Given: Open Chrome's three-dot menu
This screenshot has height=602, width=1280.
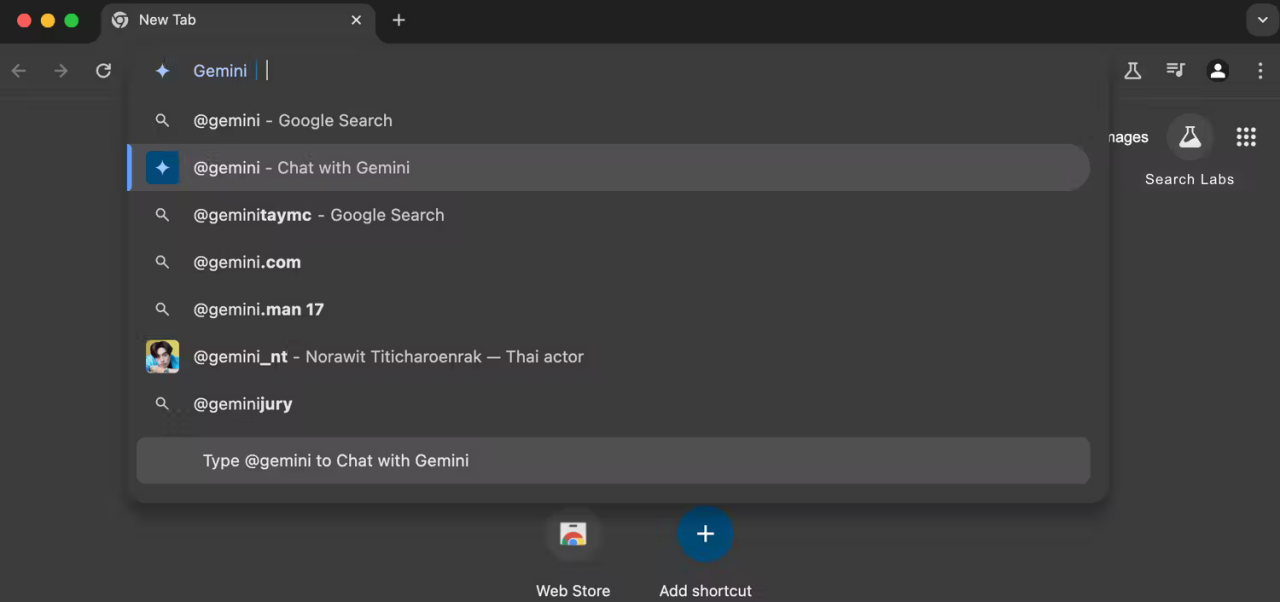Looking at the screenshot, I should 1260,70.
